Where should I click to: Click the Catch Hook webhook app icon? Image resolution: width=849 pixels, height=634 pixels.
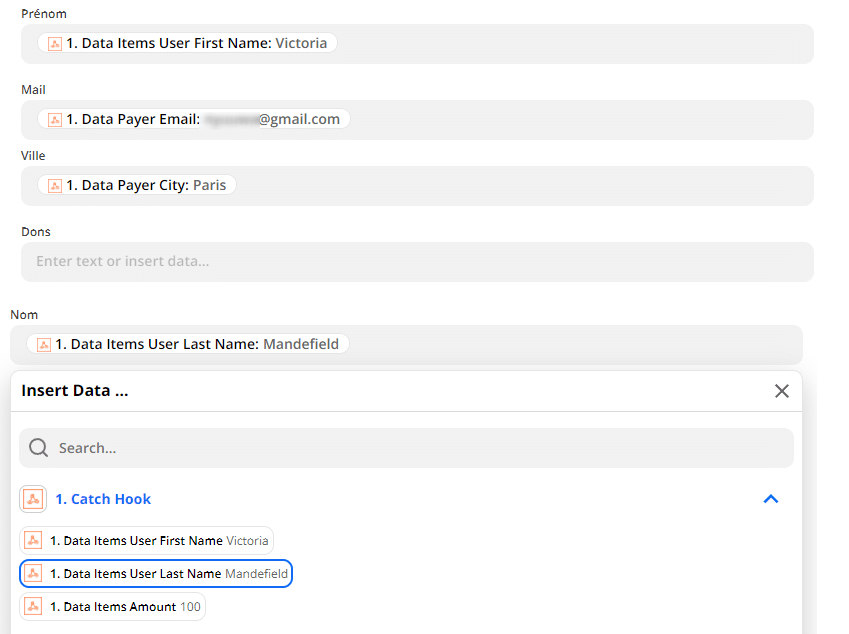click(x=33, y=499)
